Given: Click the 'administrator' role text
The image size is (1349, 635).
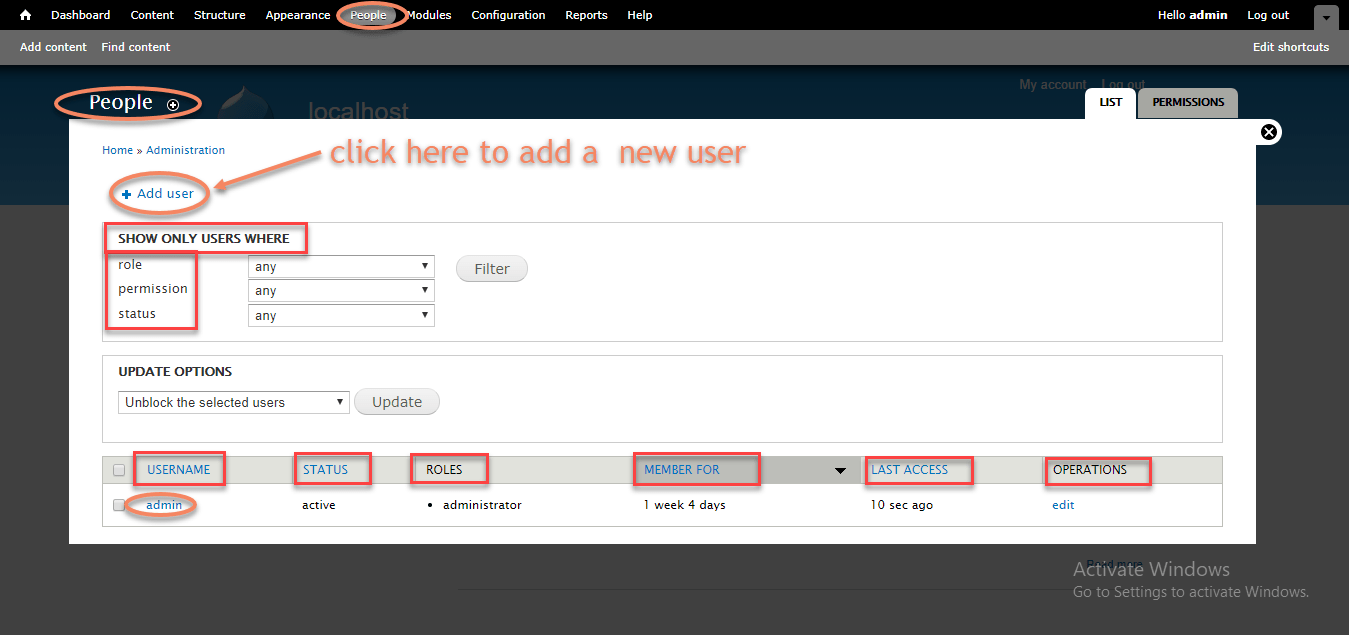Looking at the screenshot, I should pos(482,505).
